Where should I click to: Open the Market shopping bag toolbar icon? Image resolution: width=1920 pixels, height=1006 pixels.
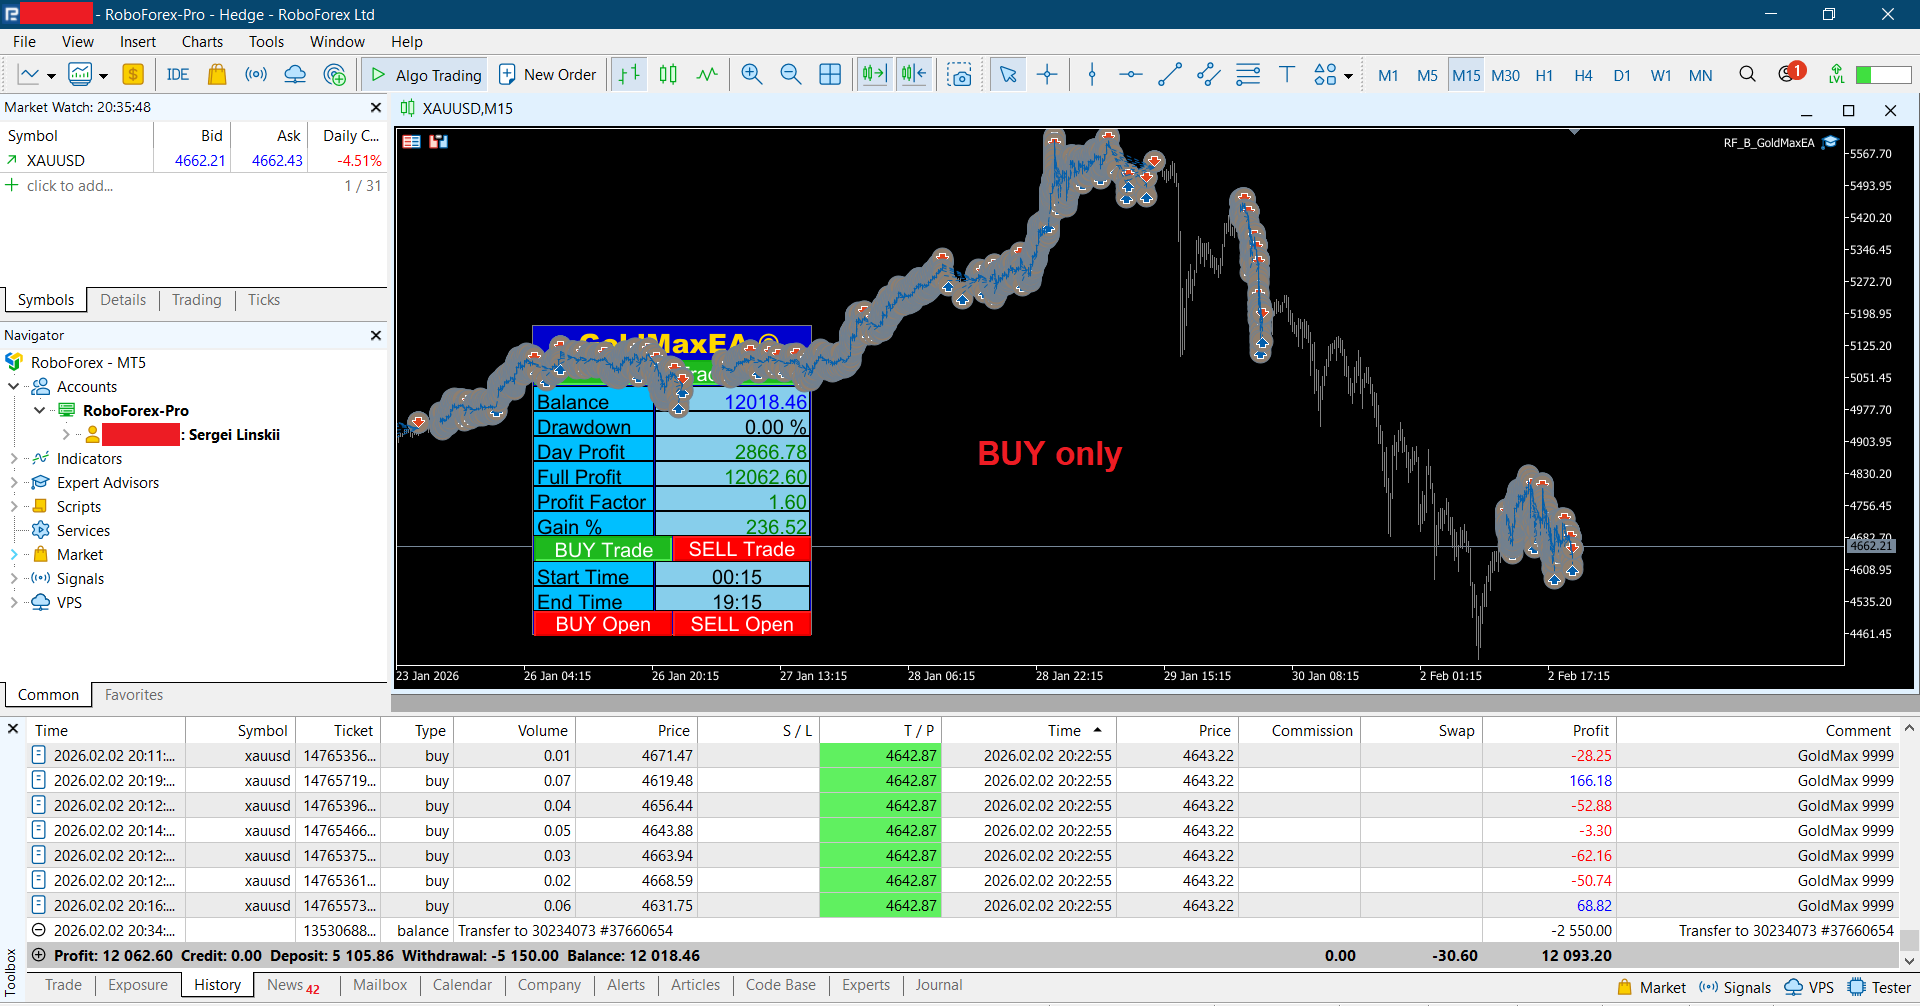tap(217, 75)
